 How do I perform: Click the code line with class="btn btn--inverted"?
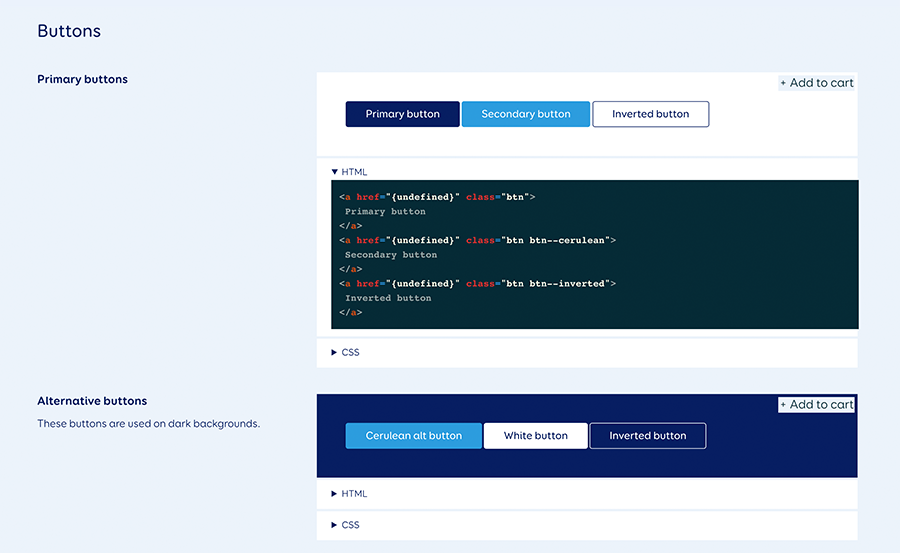[478, 283]
